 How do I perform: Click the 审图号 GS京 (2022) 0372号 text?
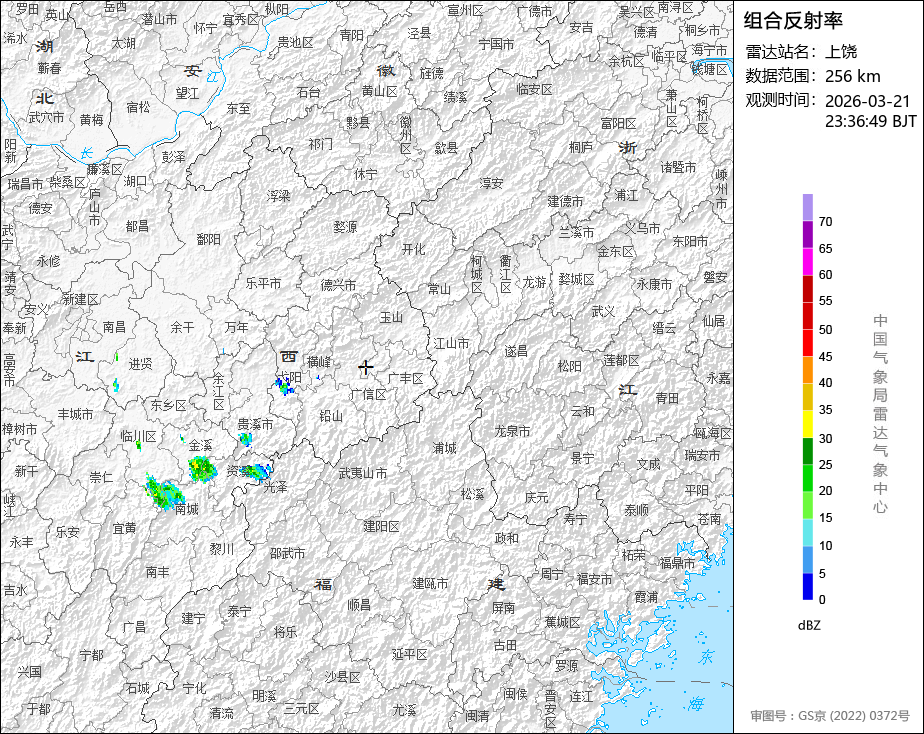[830, 716]
